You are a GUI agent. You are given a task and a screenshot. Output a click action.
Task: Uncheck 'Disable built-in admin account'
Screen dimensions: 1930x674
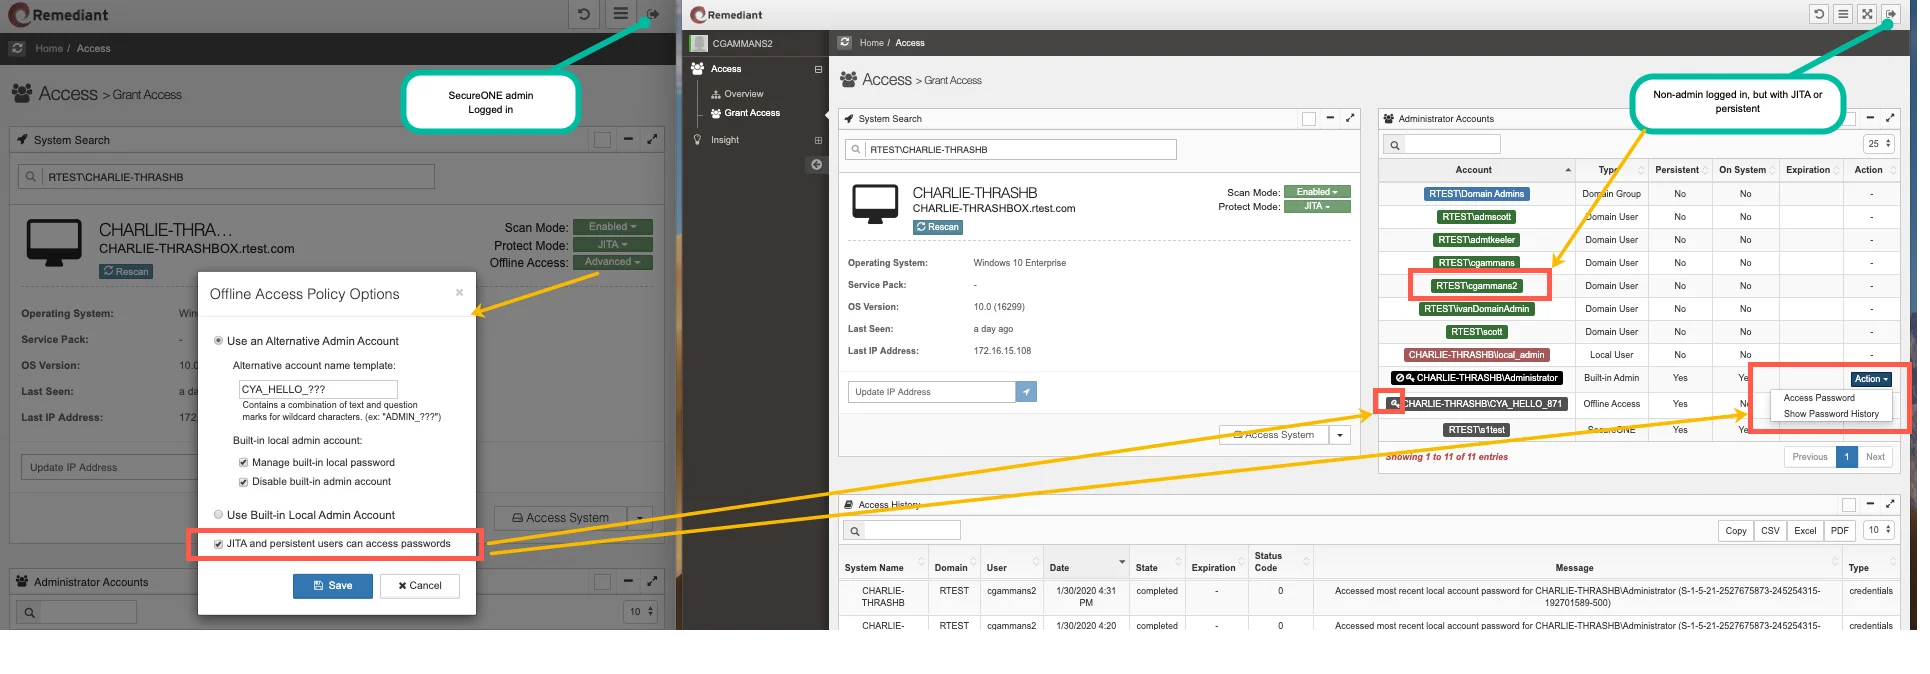[x=243, y=482]
